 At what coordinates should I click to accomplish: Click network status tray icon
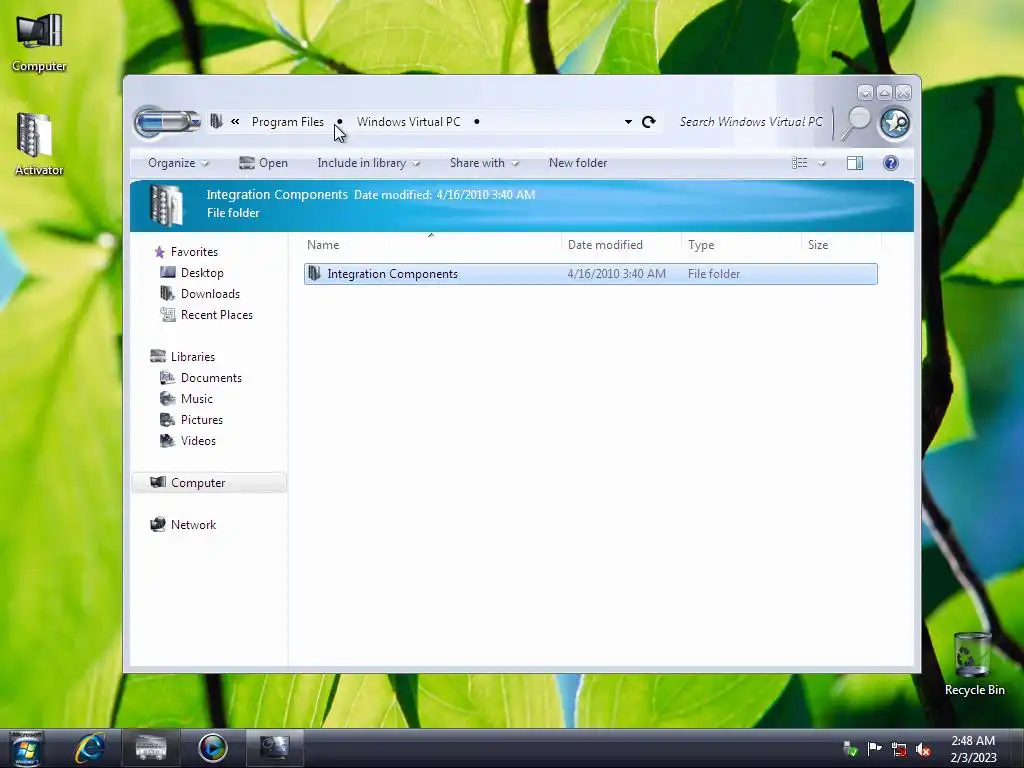pos(899,749)
